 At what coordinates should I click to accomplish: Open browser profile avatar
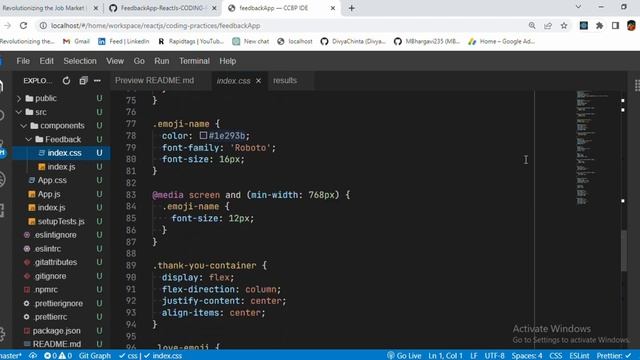click(x=631, y=26)
